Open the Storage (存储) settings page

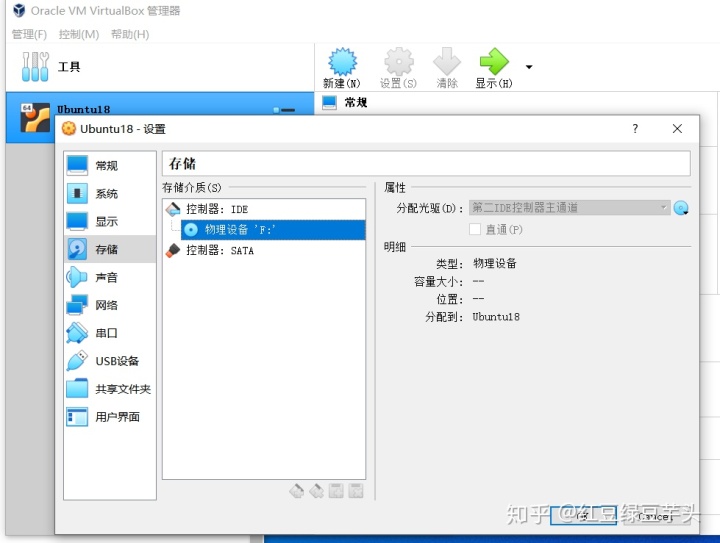click(x=110, y=249)
